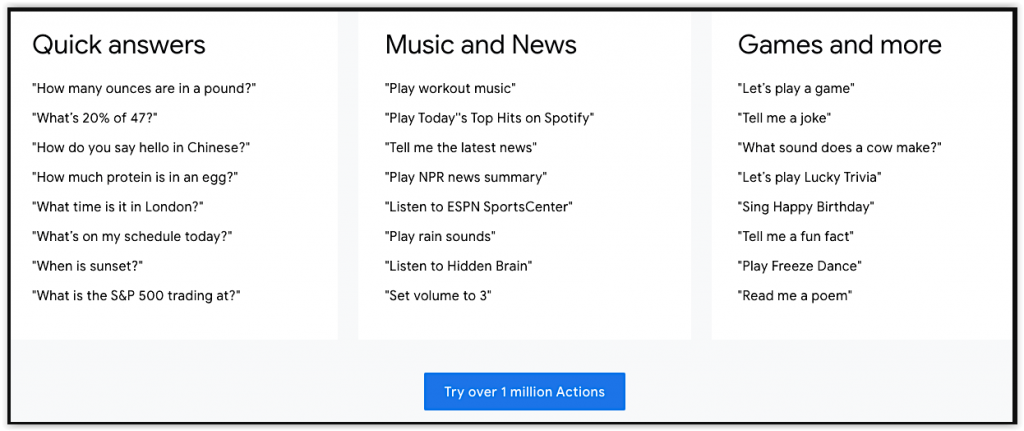Image resolution: width=1024 pixels, height=431 pixels.
Task: Choose "How do you say hello in Chinese?"
Action: coord(141,148)
